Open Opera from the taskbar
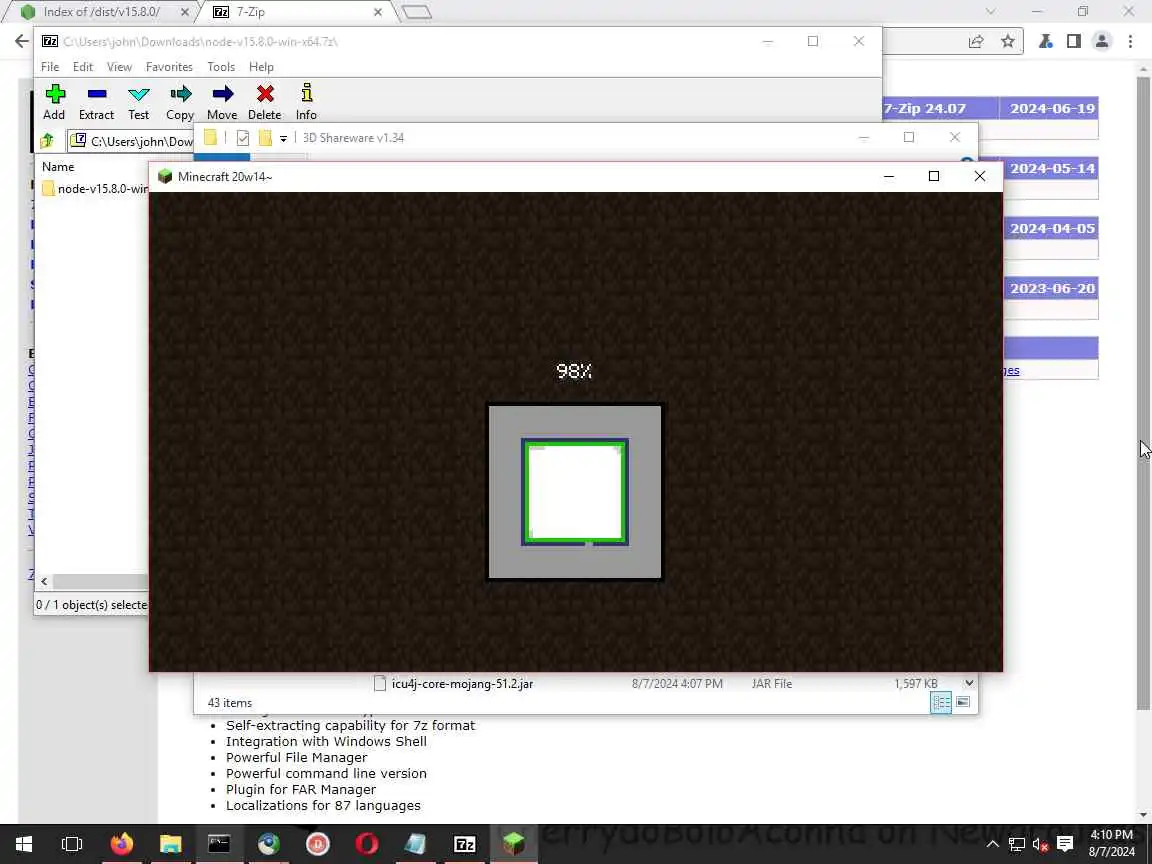The image size is (1152, 864). click(x=367, y=844)
